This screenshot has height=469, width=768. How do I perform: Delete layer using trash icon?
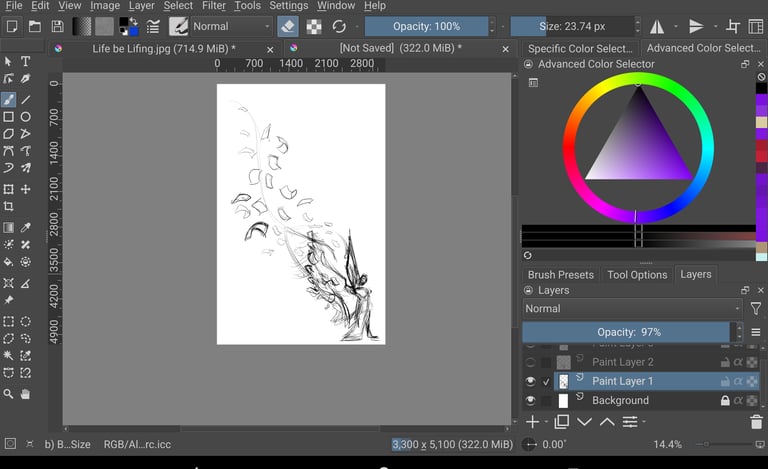(756, 422)
